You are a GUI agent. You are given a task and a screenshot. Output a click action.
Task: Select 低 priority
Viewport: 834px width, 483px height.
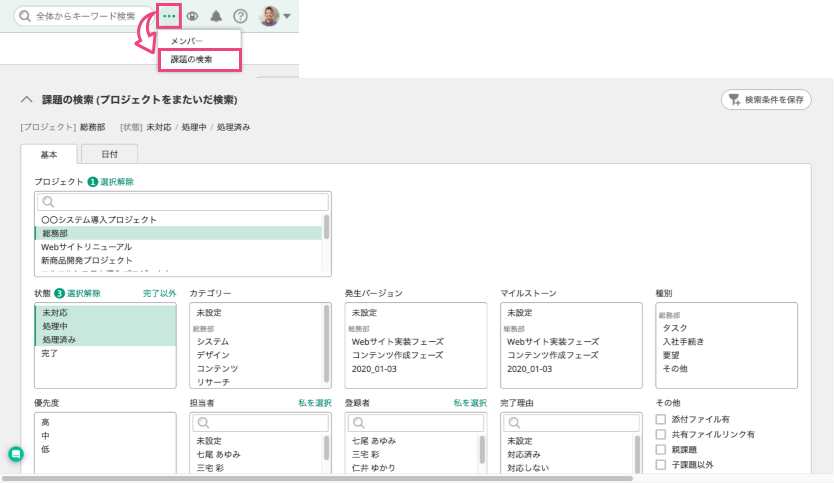tap(105, 449)
